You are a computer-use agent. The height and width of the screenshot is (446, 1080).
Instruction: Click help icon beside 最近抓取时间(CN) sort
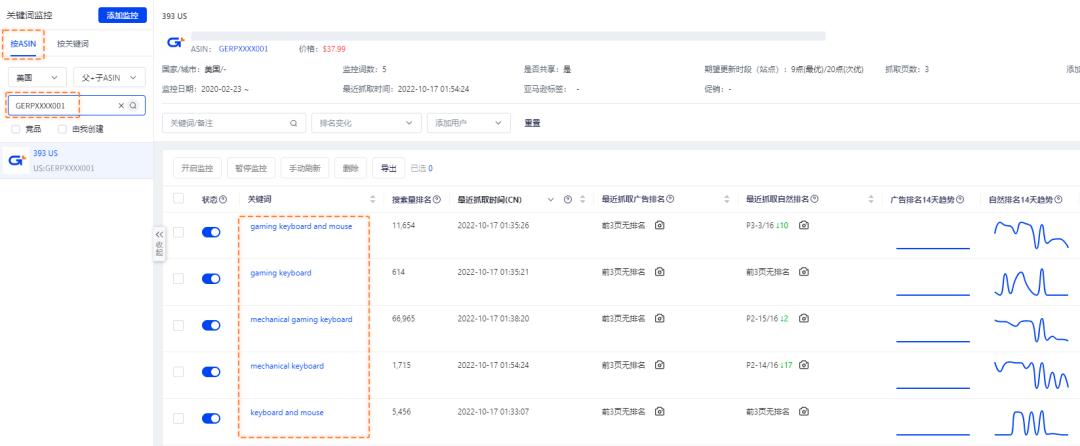(x=568, y=200)
